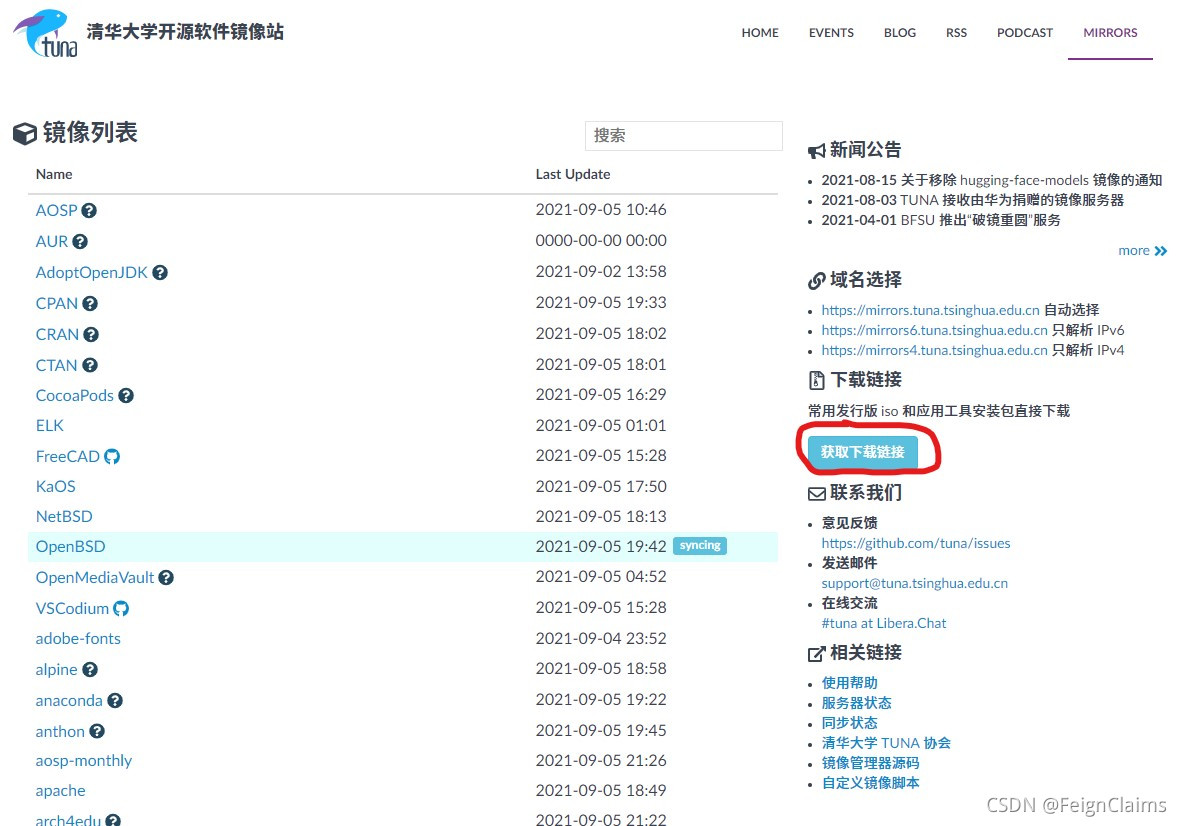Open the AUR mirror link
This screenshot has height=826, width=1182.
(52, 242)
